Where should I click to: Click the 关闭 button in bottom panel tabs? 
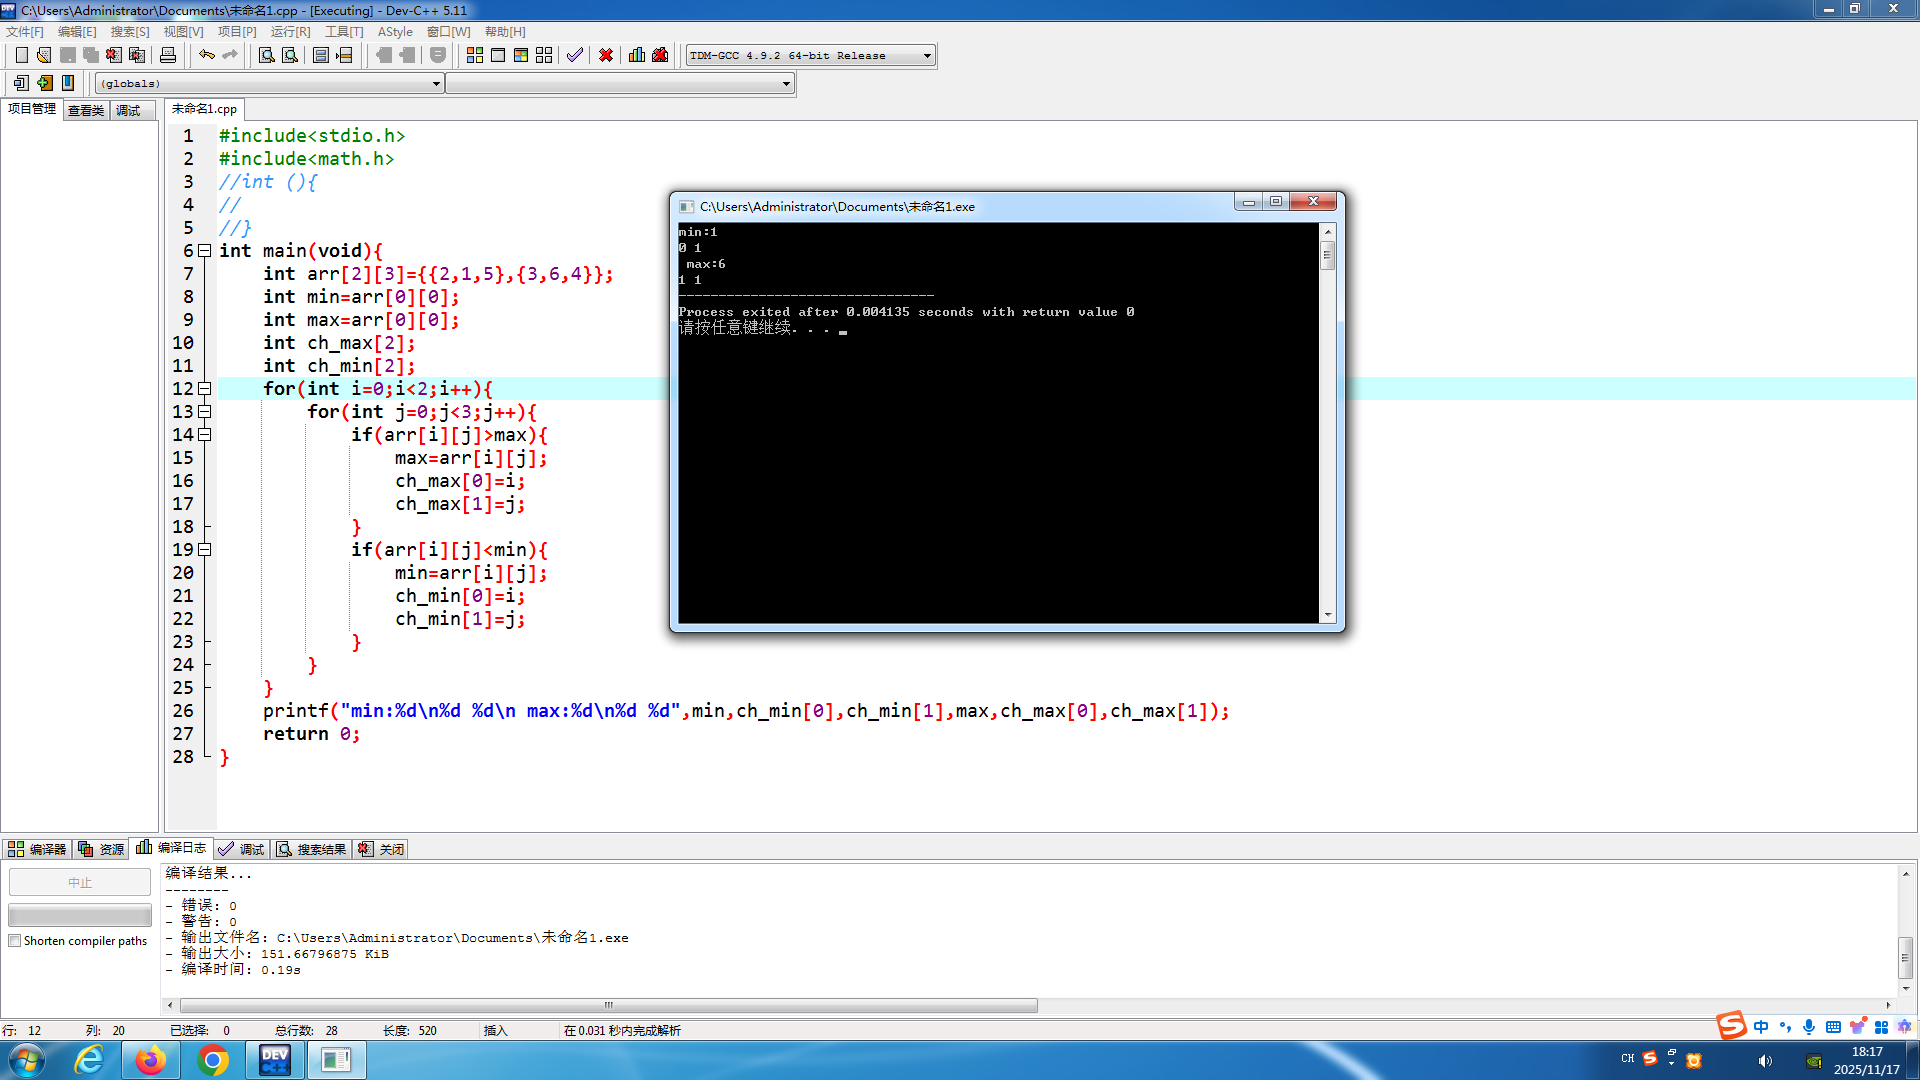[x=381, y=849]
